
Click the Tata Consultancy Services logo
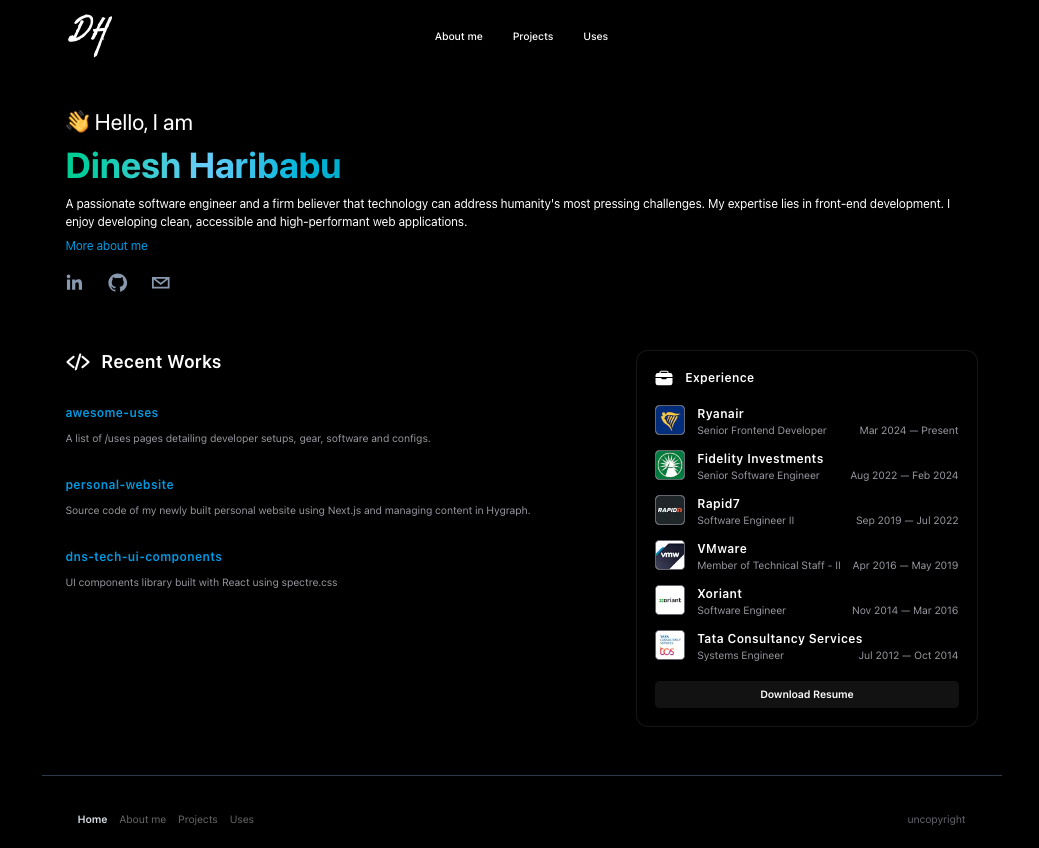(x=669, y=645)
